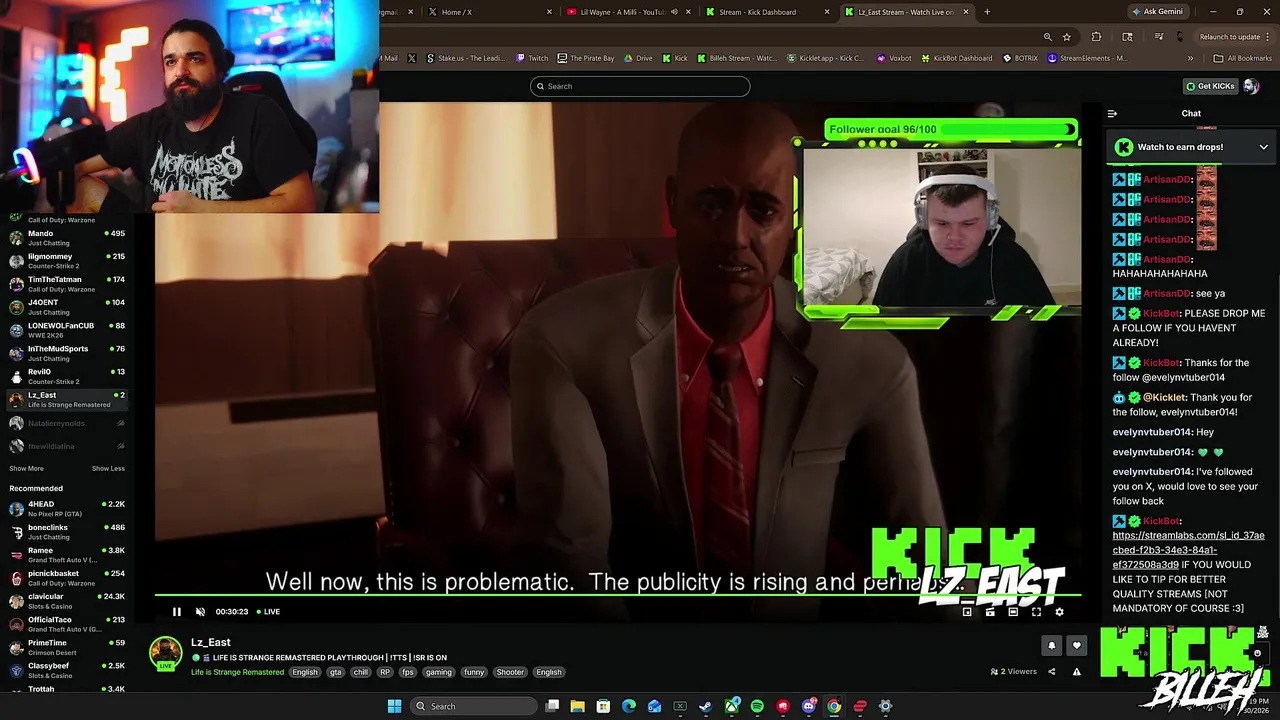Viewport: 1280px width, 720px height.
Task: Open browser extensions puzzle icon
Action: (1097, 37)
